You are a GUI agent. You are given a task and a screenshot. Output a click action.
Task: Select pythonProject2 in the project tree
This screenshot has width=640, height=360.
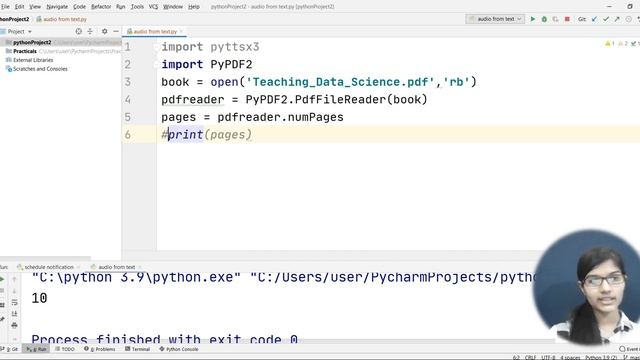pyautogui.click(x=61, y=42)
